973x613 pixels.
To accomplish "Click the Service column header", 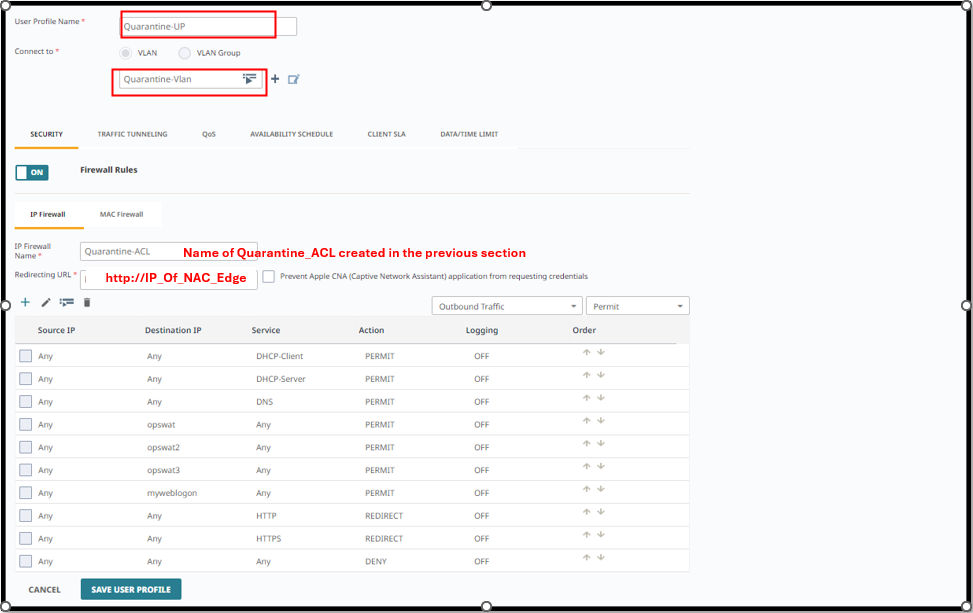I will coord(266,330).
